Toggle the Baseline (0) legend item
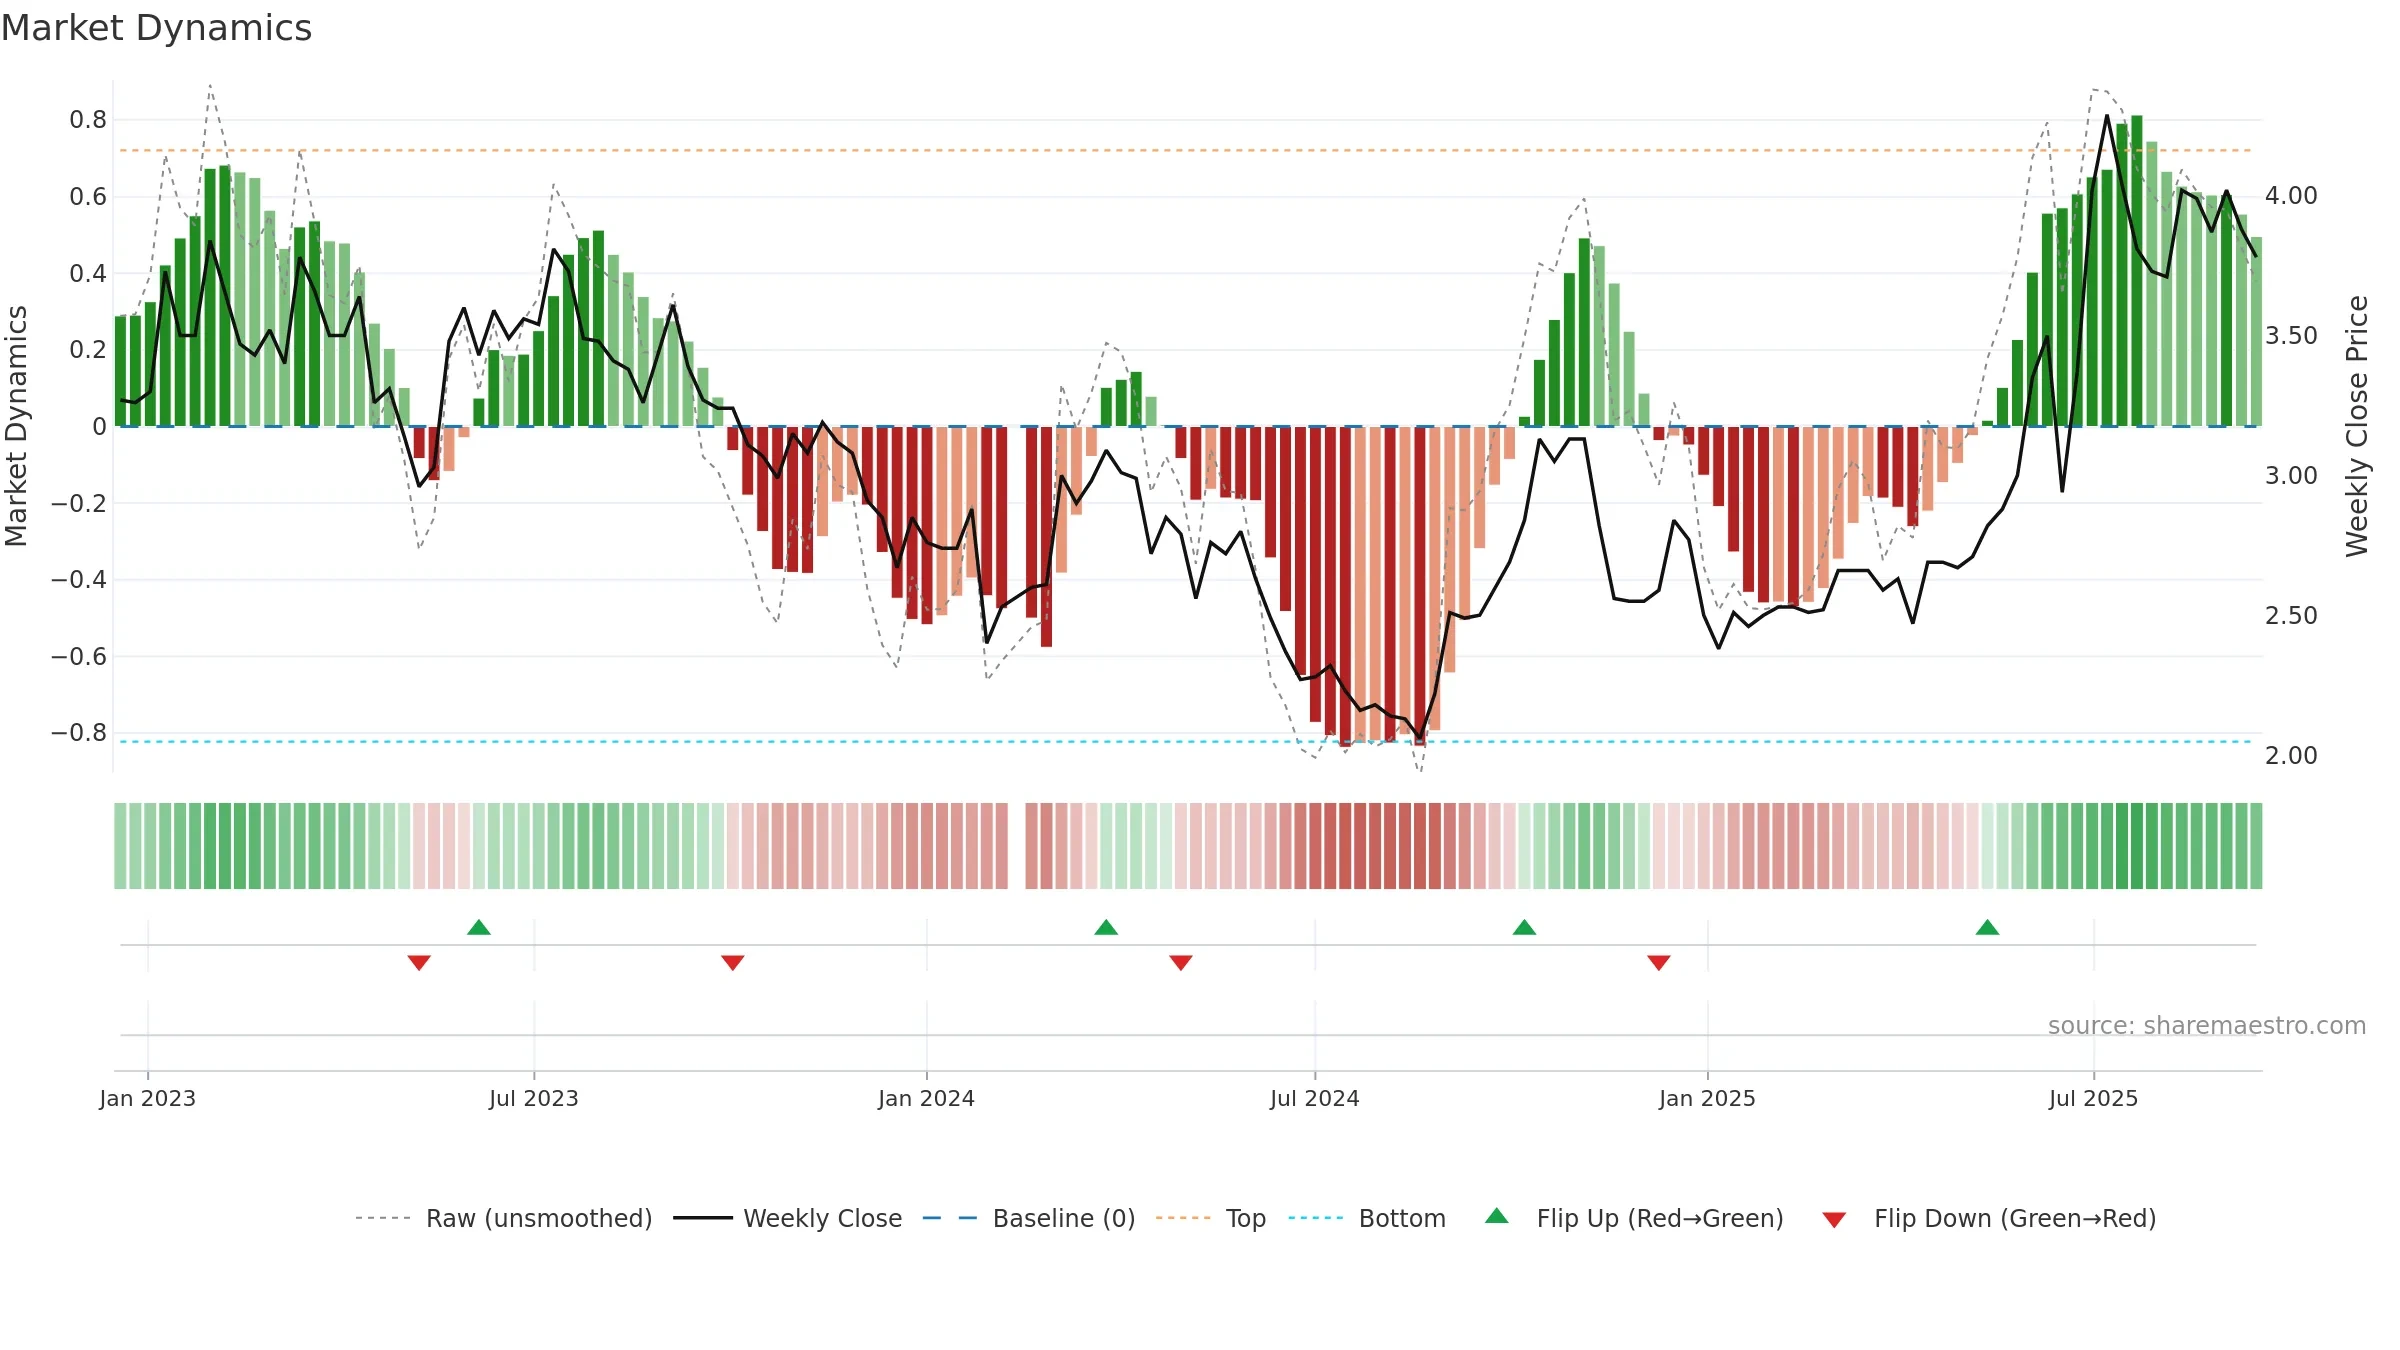 [x=1029, y=1218]
